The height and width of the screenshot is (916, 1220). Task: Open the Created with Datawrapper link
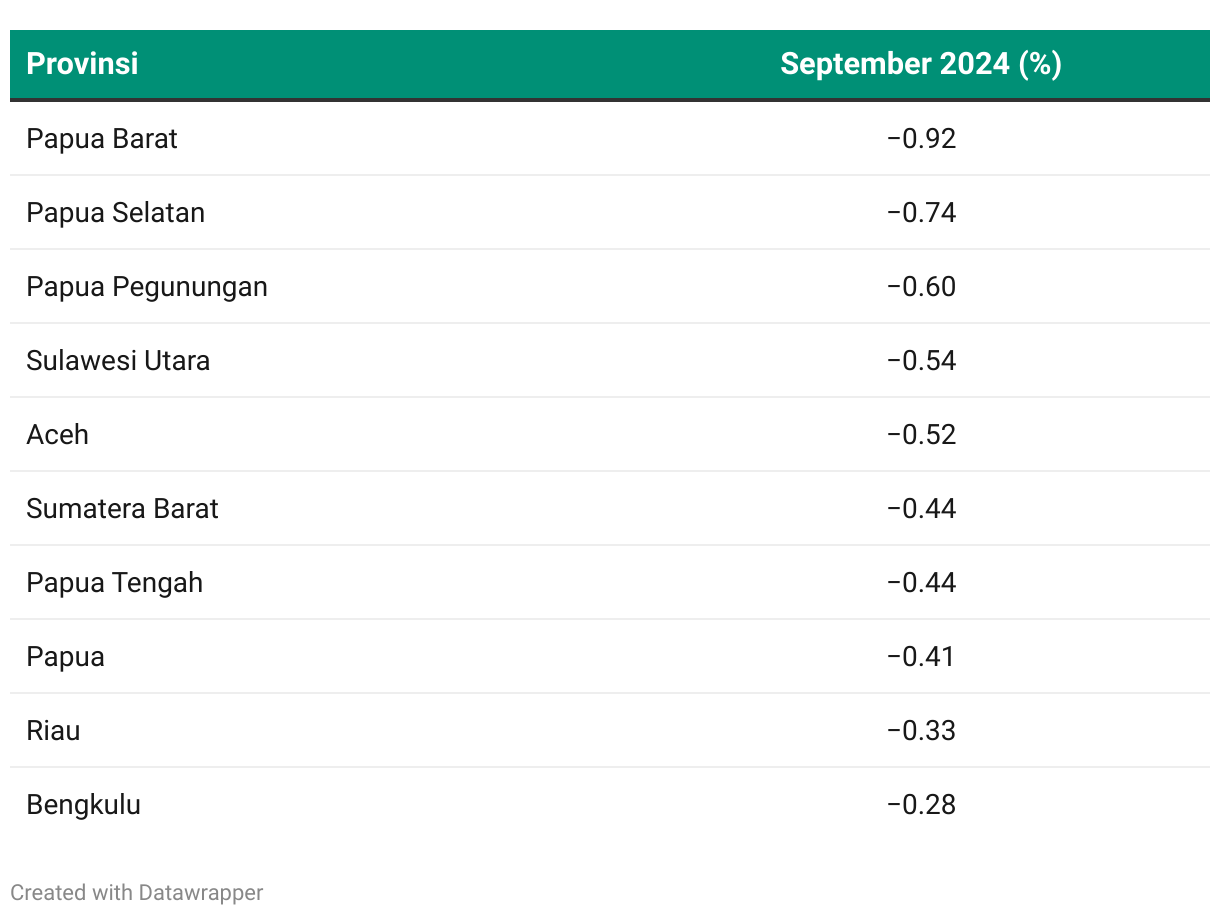(x=137, y=892)
